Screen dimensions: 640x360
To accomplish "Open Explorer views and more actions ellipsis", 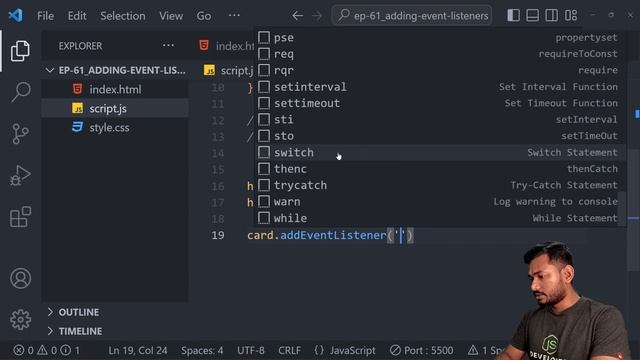I will click(168, 45).
